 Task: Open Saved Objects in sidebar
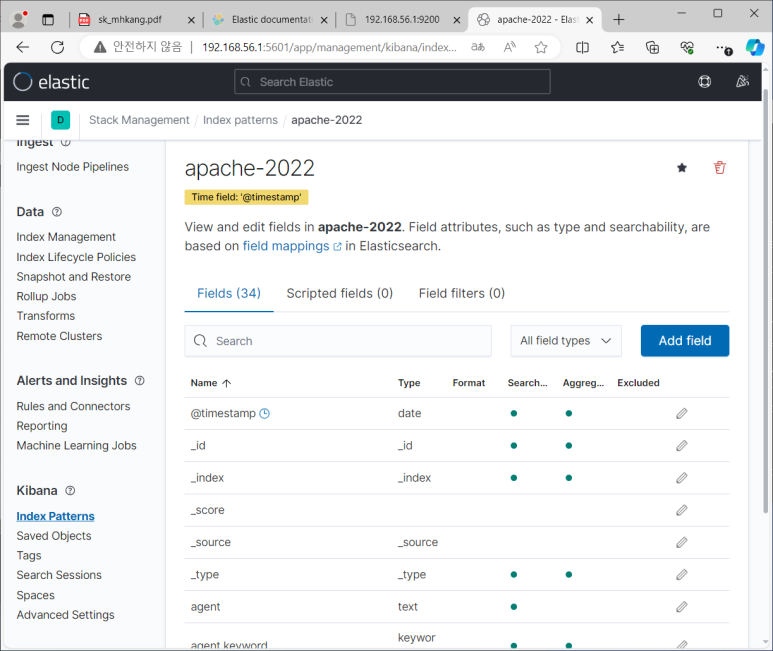point(54,536)
